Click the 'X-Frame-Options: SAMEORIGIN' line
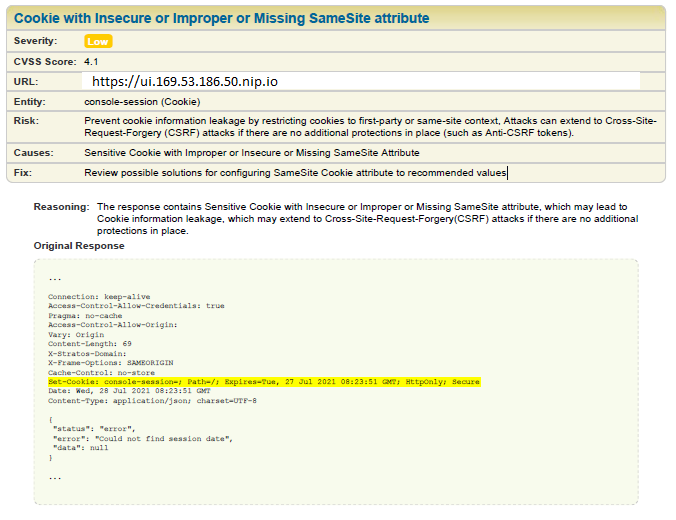Viewport: 676px width, 520px height. [111, 363]
